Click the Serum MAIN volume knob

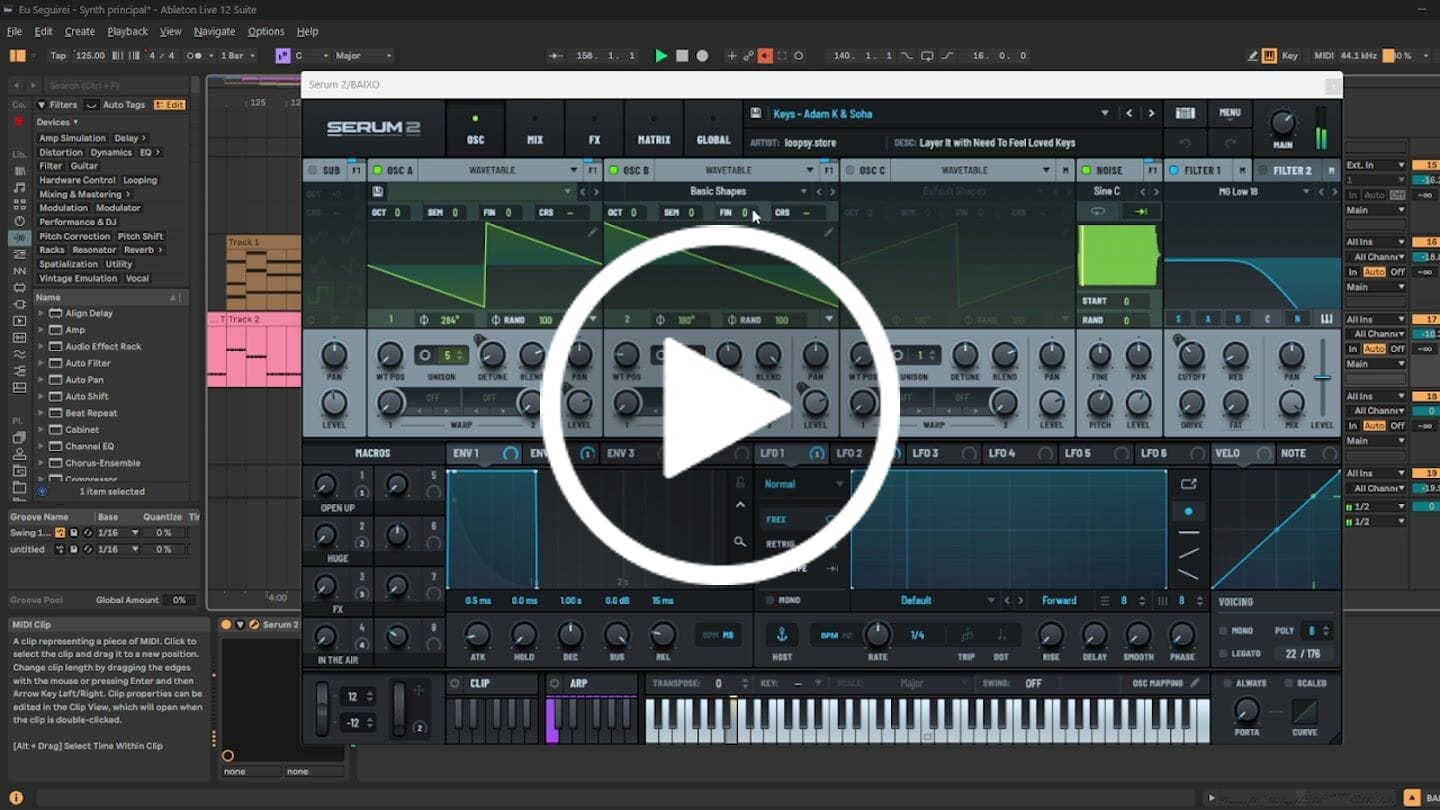[1282, 122]
